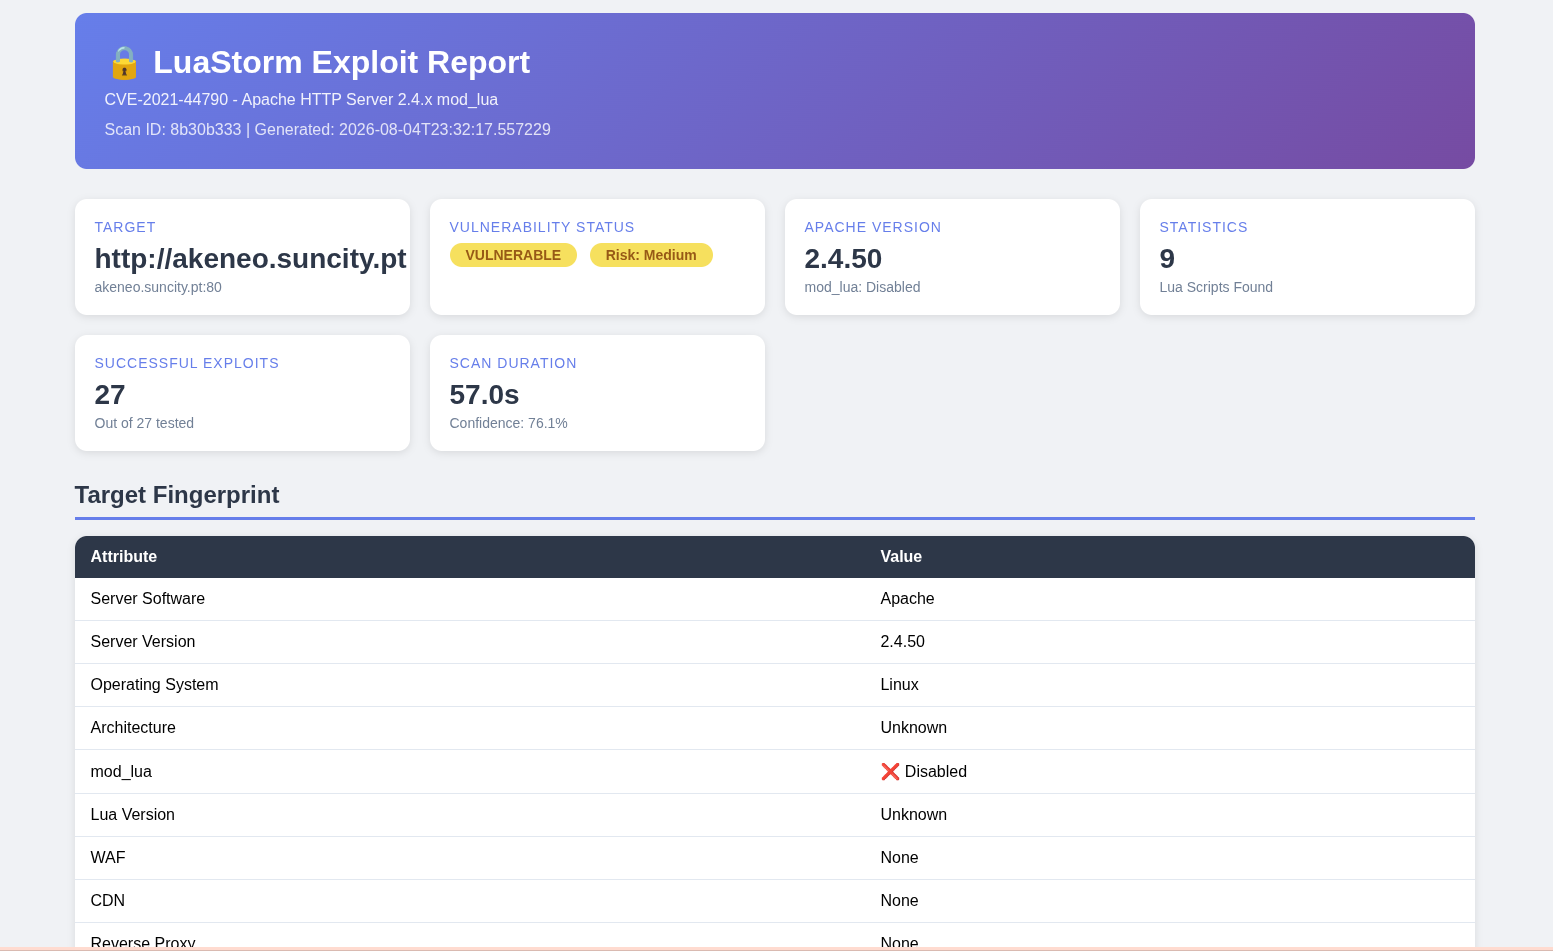Click the http://akeneo.suncity.pt target URL
1553x951 pixels.
tap(250, 259)
